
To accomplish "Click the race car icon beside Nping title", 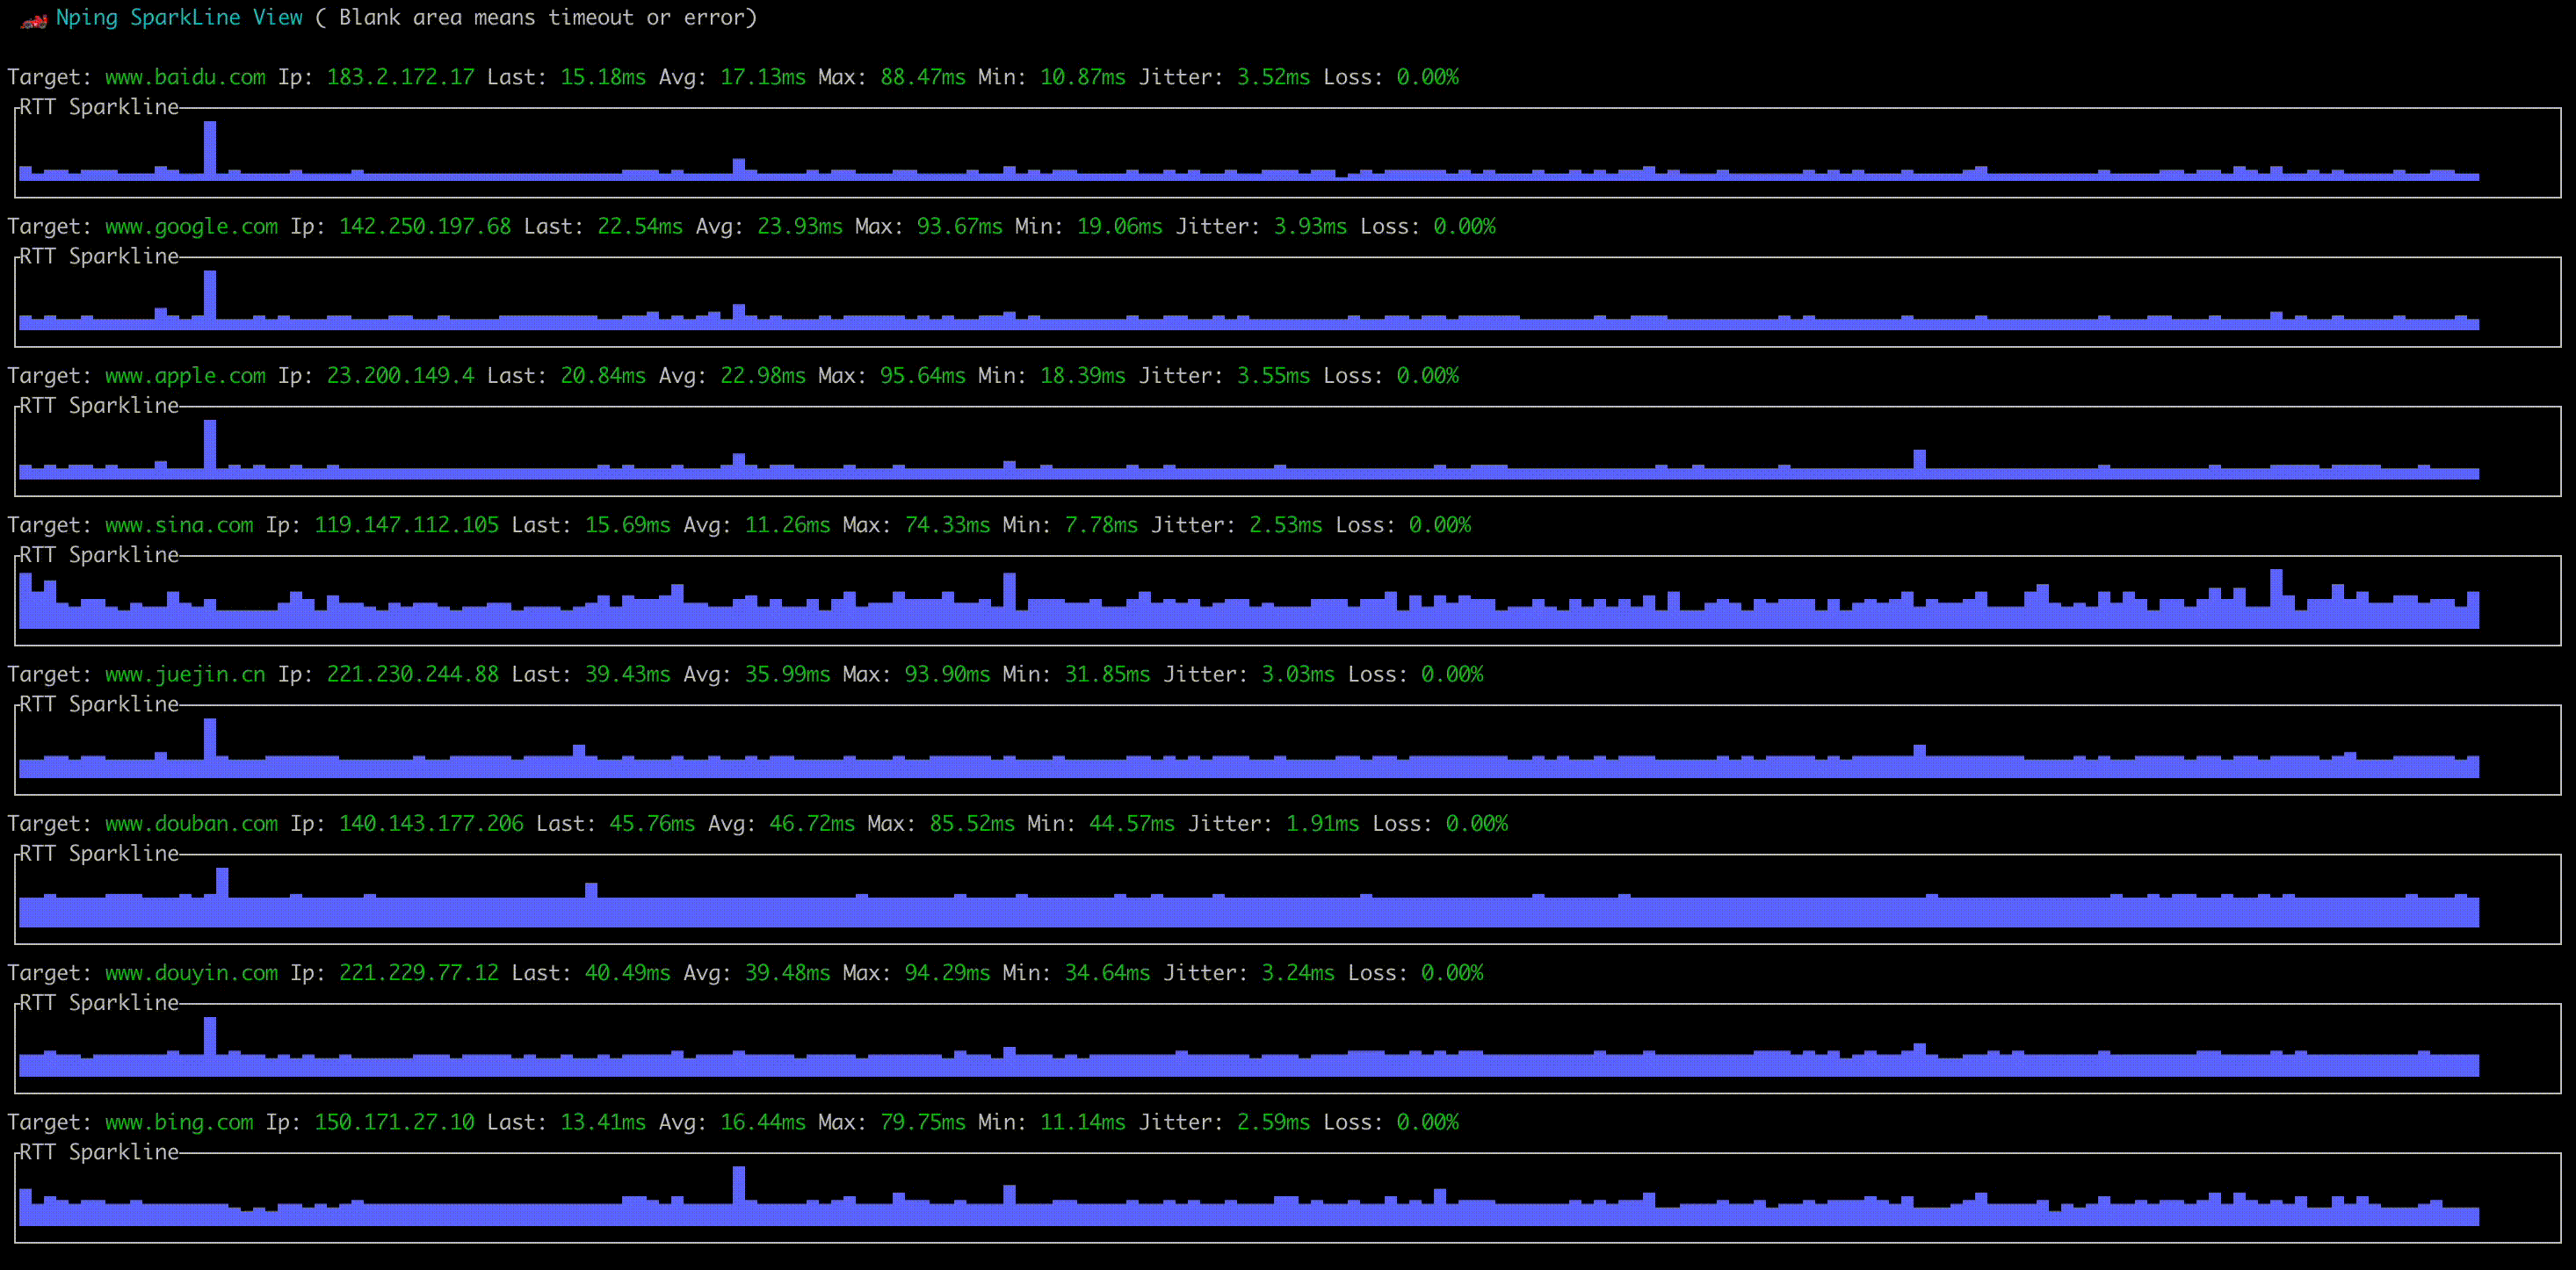I will coord(33,19).
